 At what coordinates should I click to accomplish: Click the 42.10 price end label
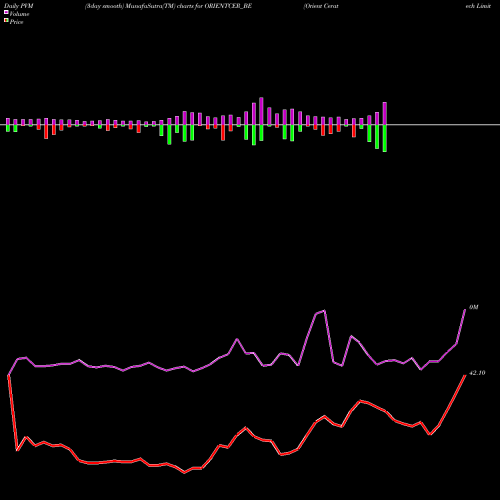477,373
